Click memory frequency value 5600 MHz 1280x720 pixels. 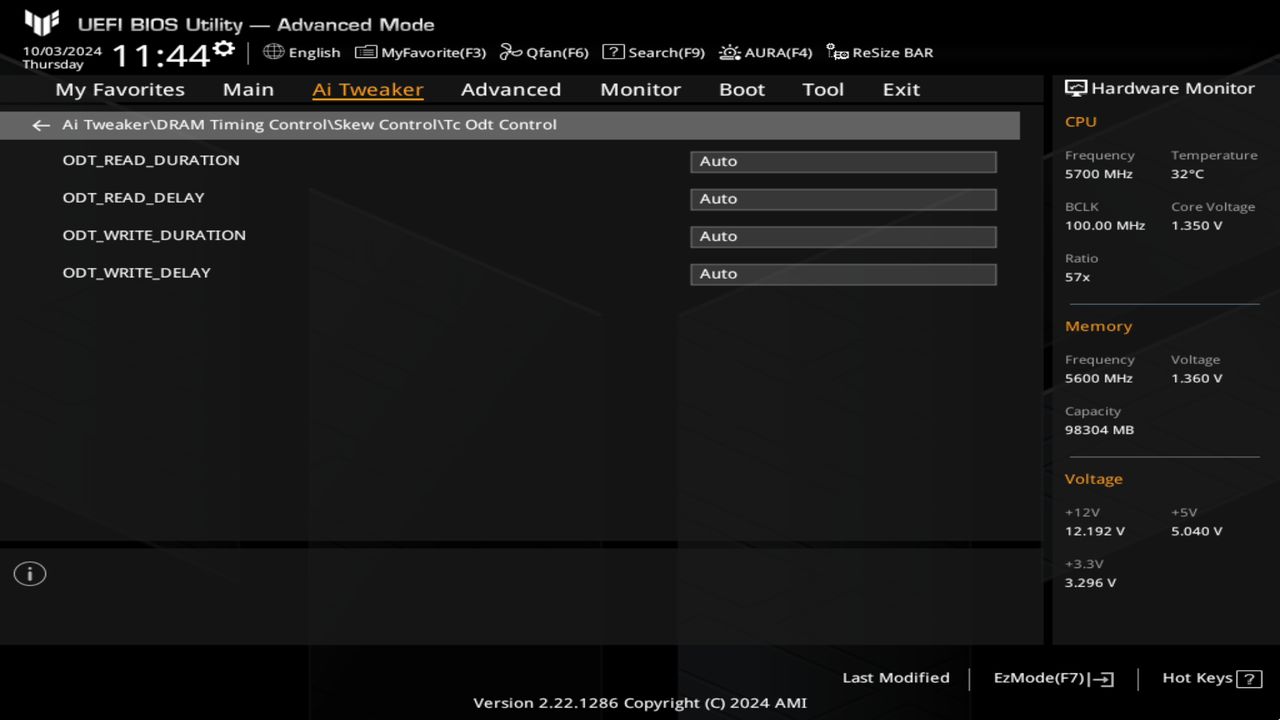(1099, 379)
